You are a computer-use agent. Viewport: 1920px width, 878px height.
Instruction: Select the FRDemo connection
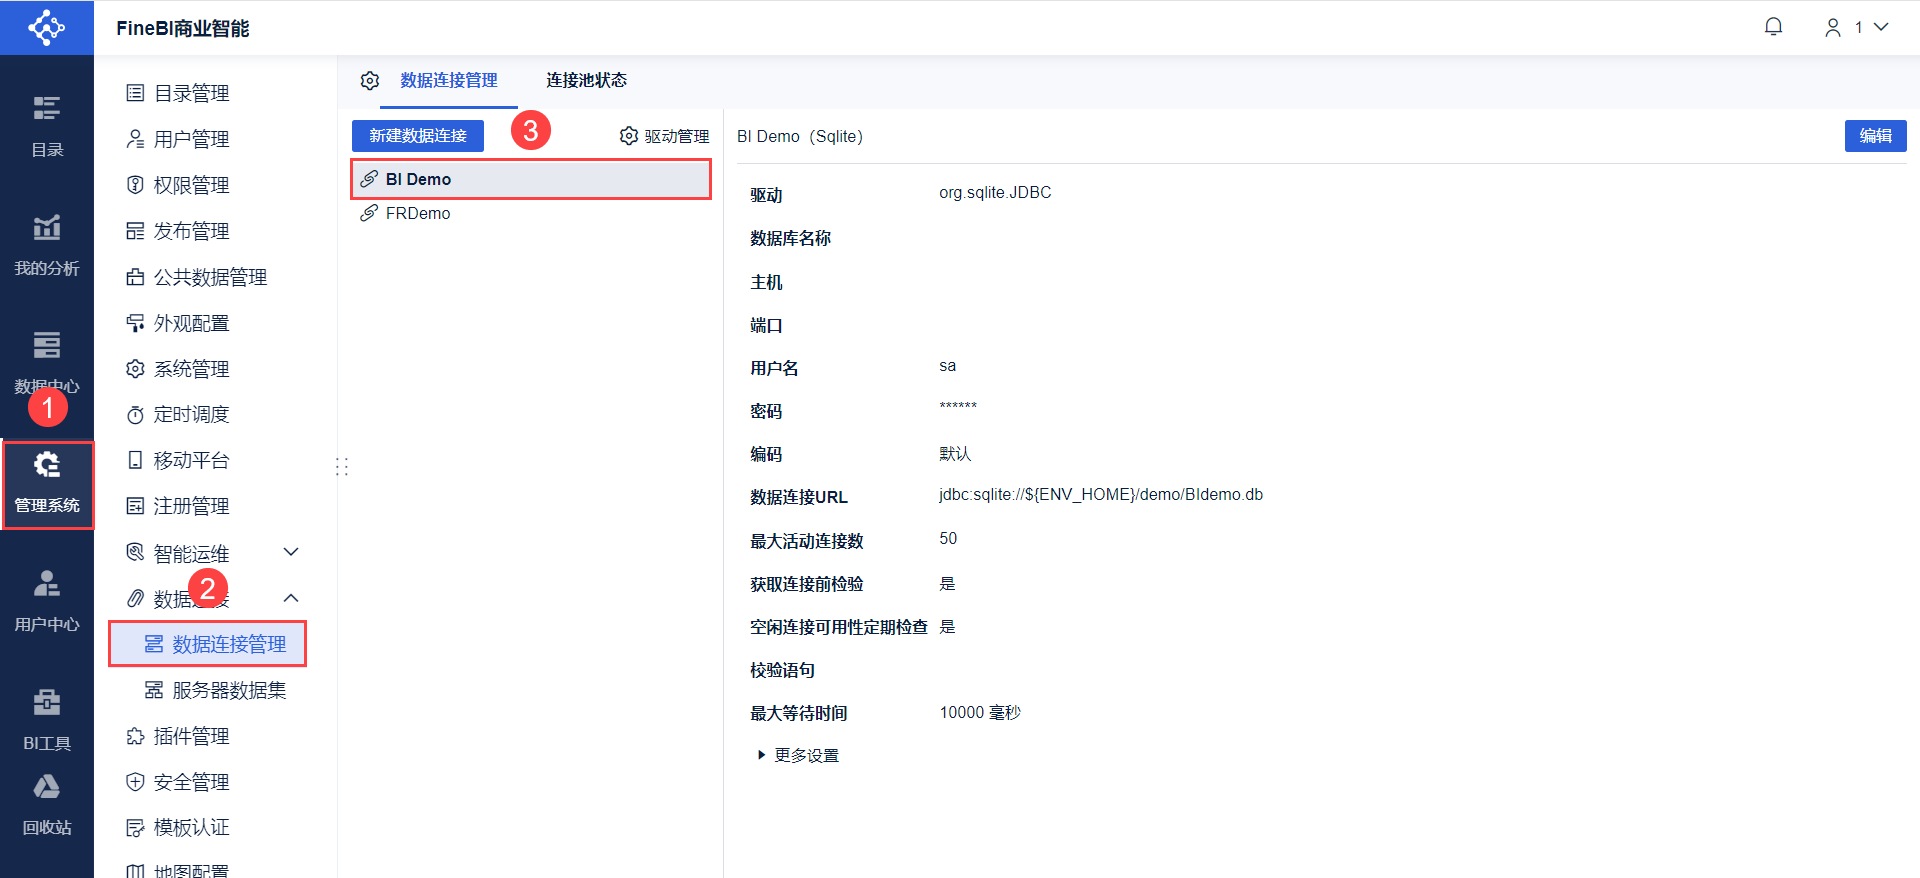click(x=531, y=213)
